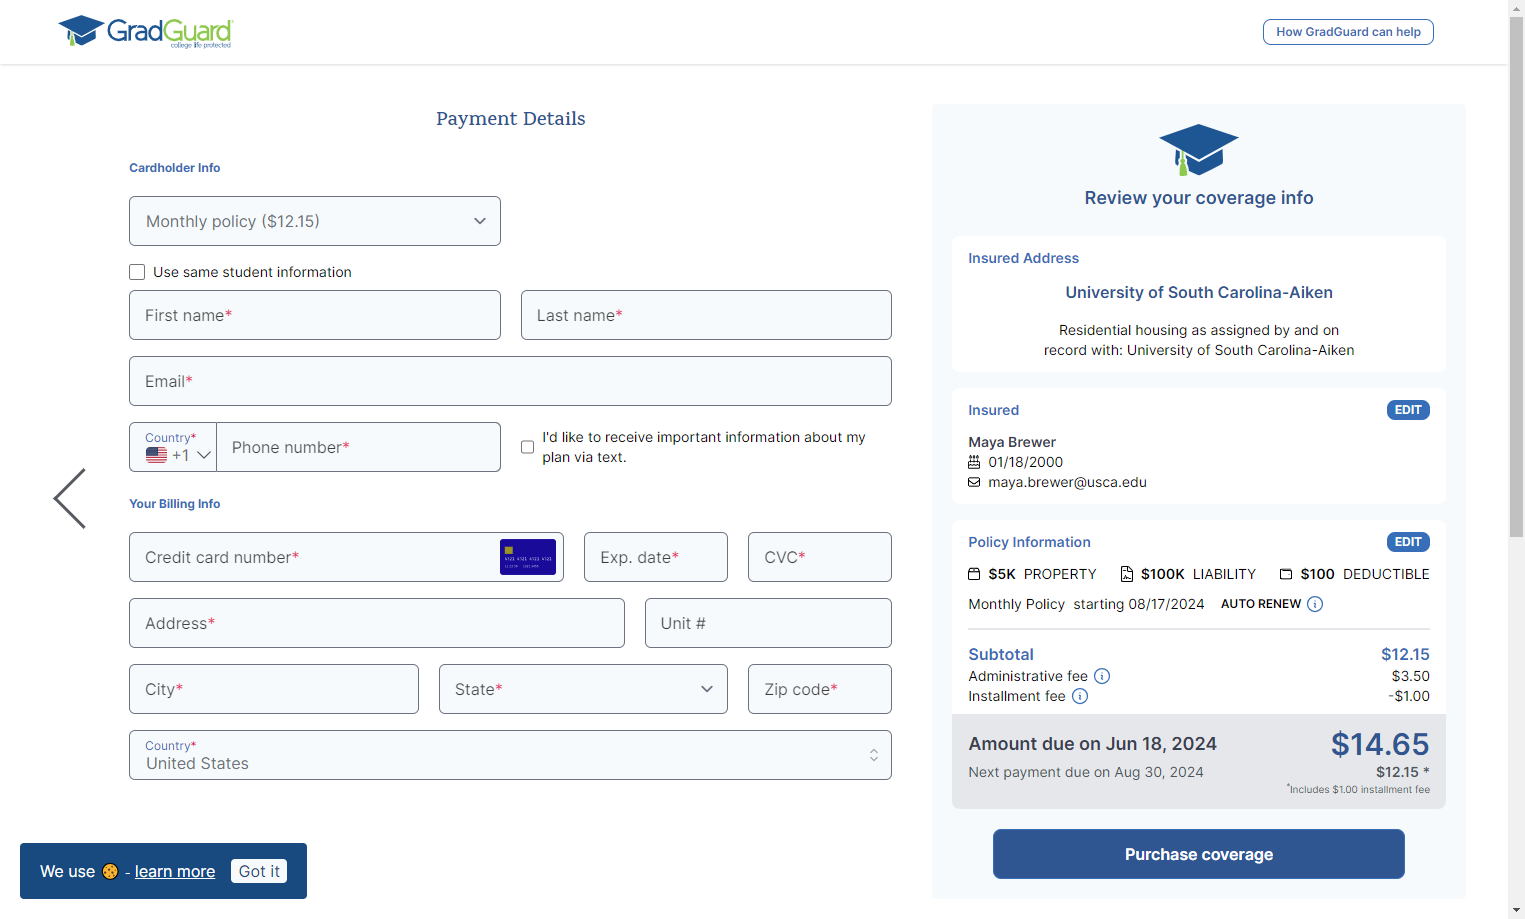Click How GradGuard can help button

[x=1348, y=32]
